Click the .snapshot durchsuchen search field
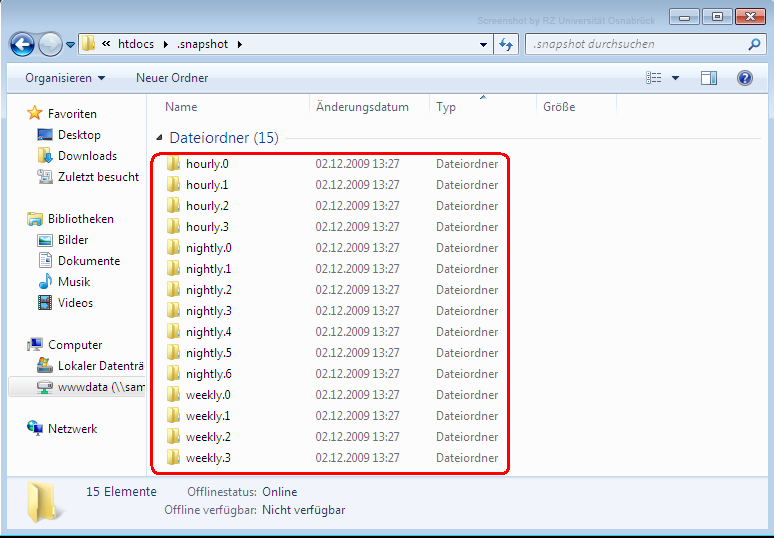 point(635,44)
